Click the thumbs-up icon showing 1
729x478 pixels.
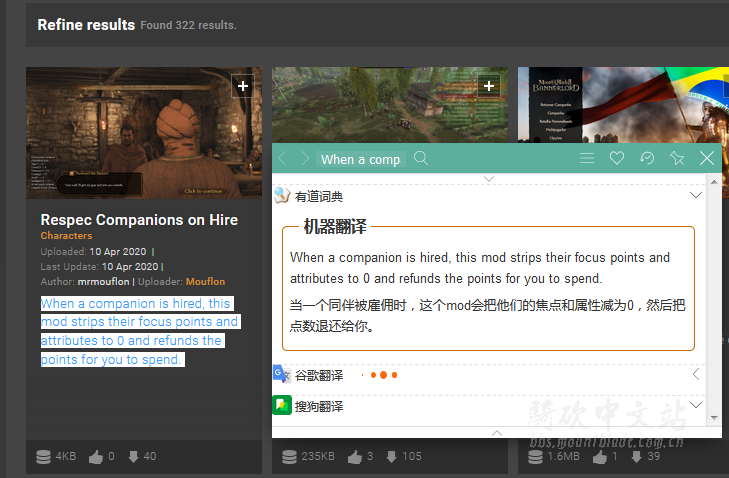[600, 457]
